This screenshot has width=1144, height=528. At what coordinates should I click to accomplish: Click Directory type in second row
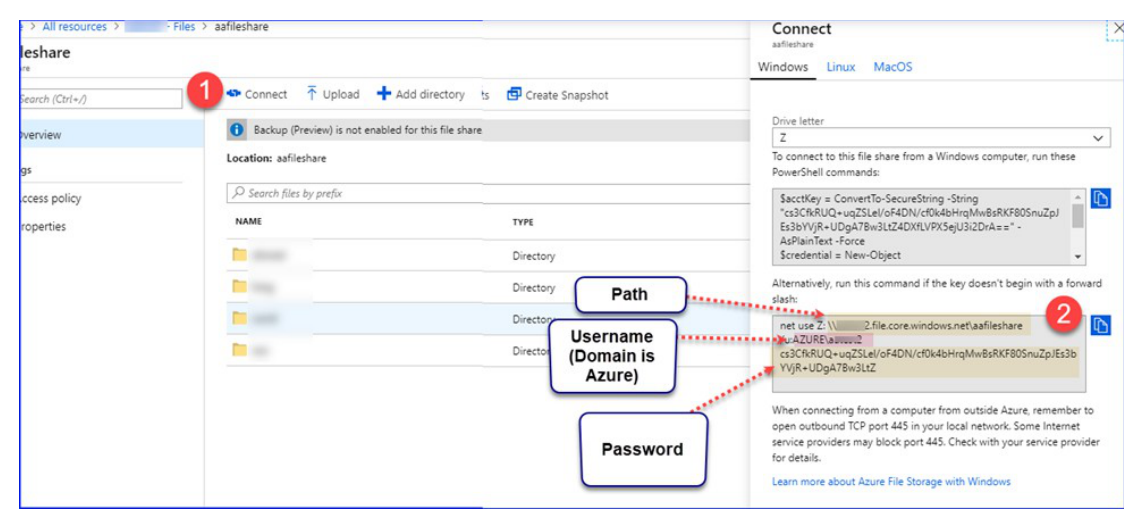[533, 287]
